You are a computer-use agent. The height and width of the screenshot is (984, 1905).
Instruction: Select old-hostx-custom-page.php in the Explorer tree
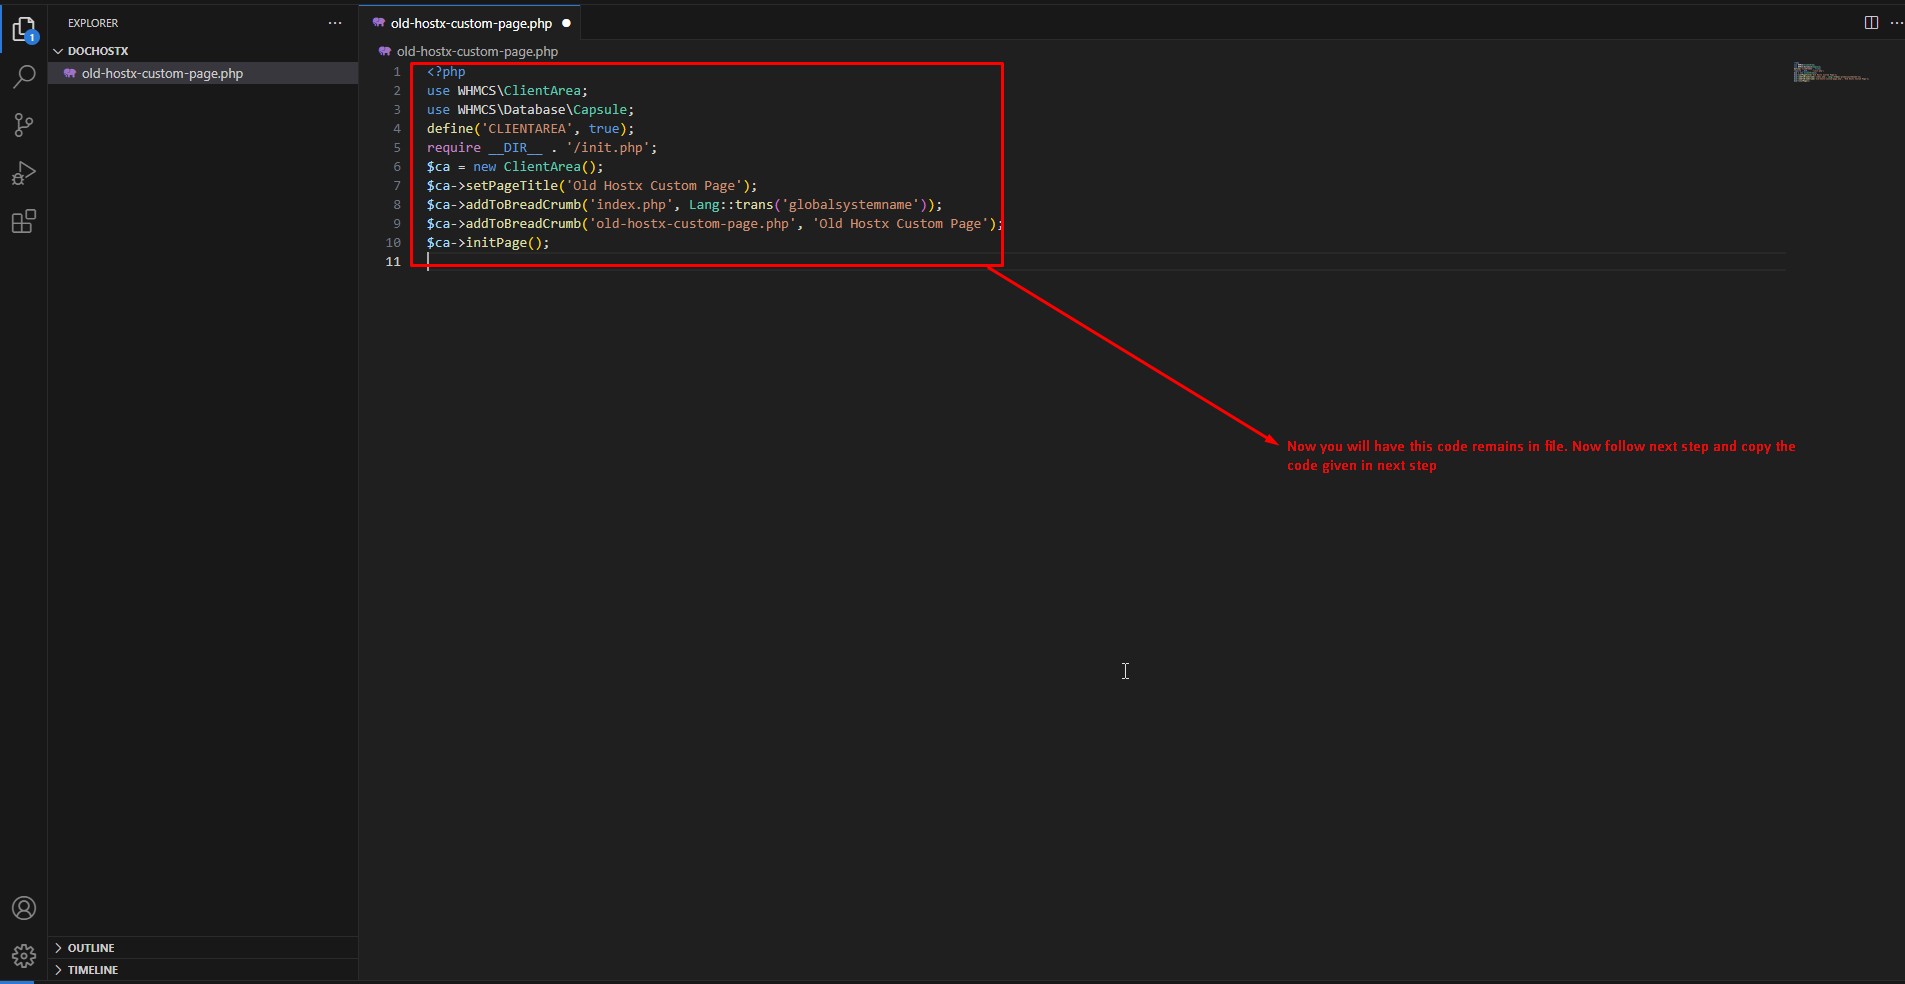162,74
